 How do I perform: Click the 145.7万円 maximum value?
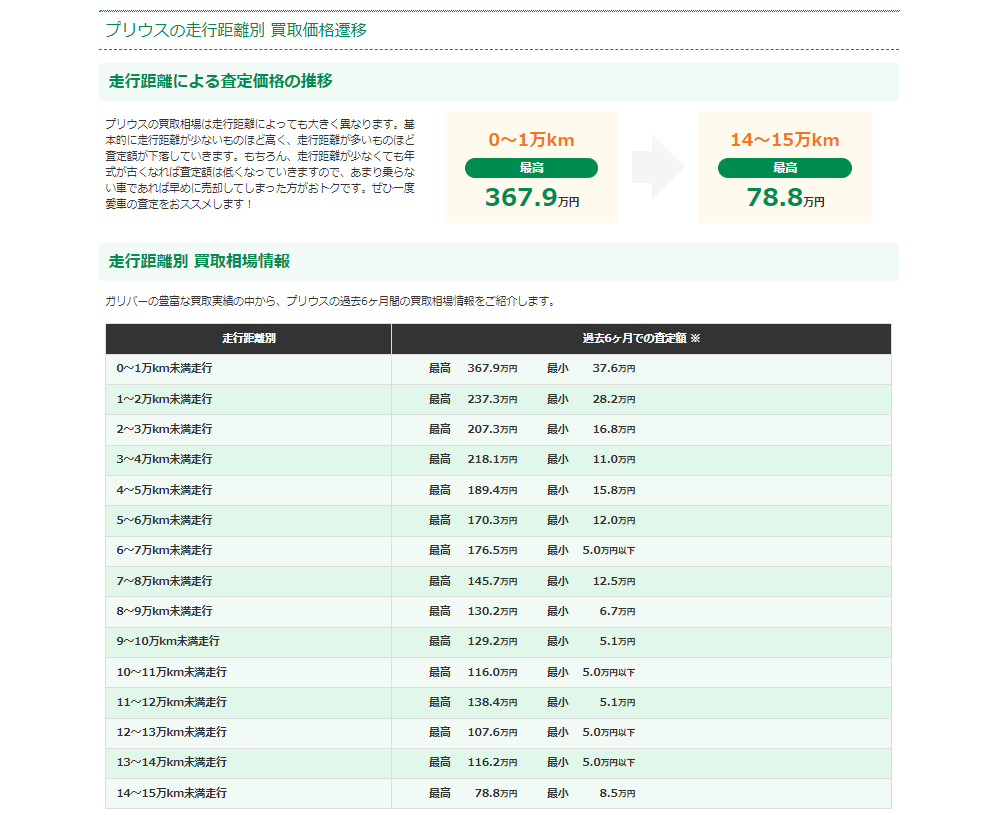[492, 582]
